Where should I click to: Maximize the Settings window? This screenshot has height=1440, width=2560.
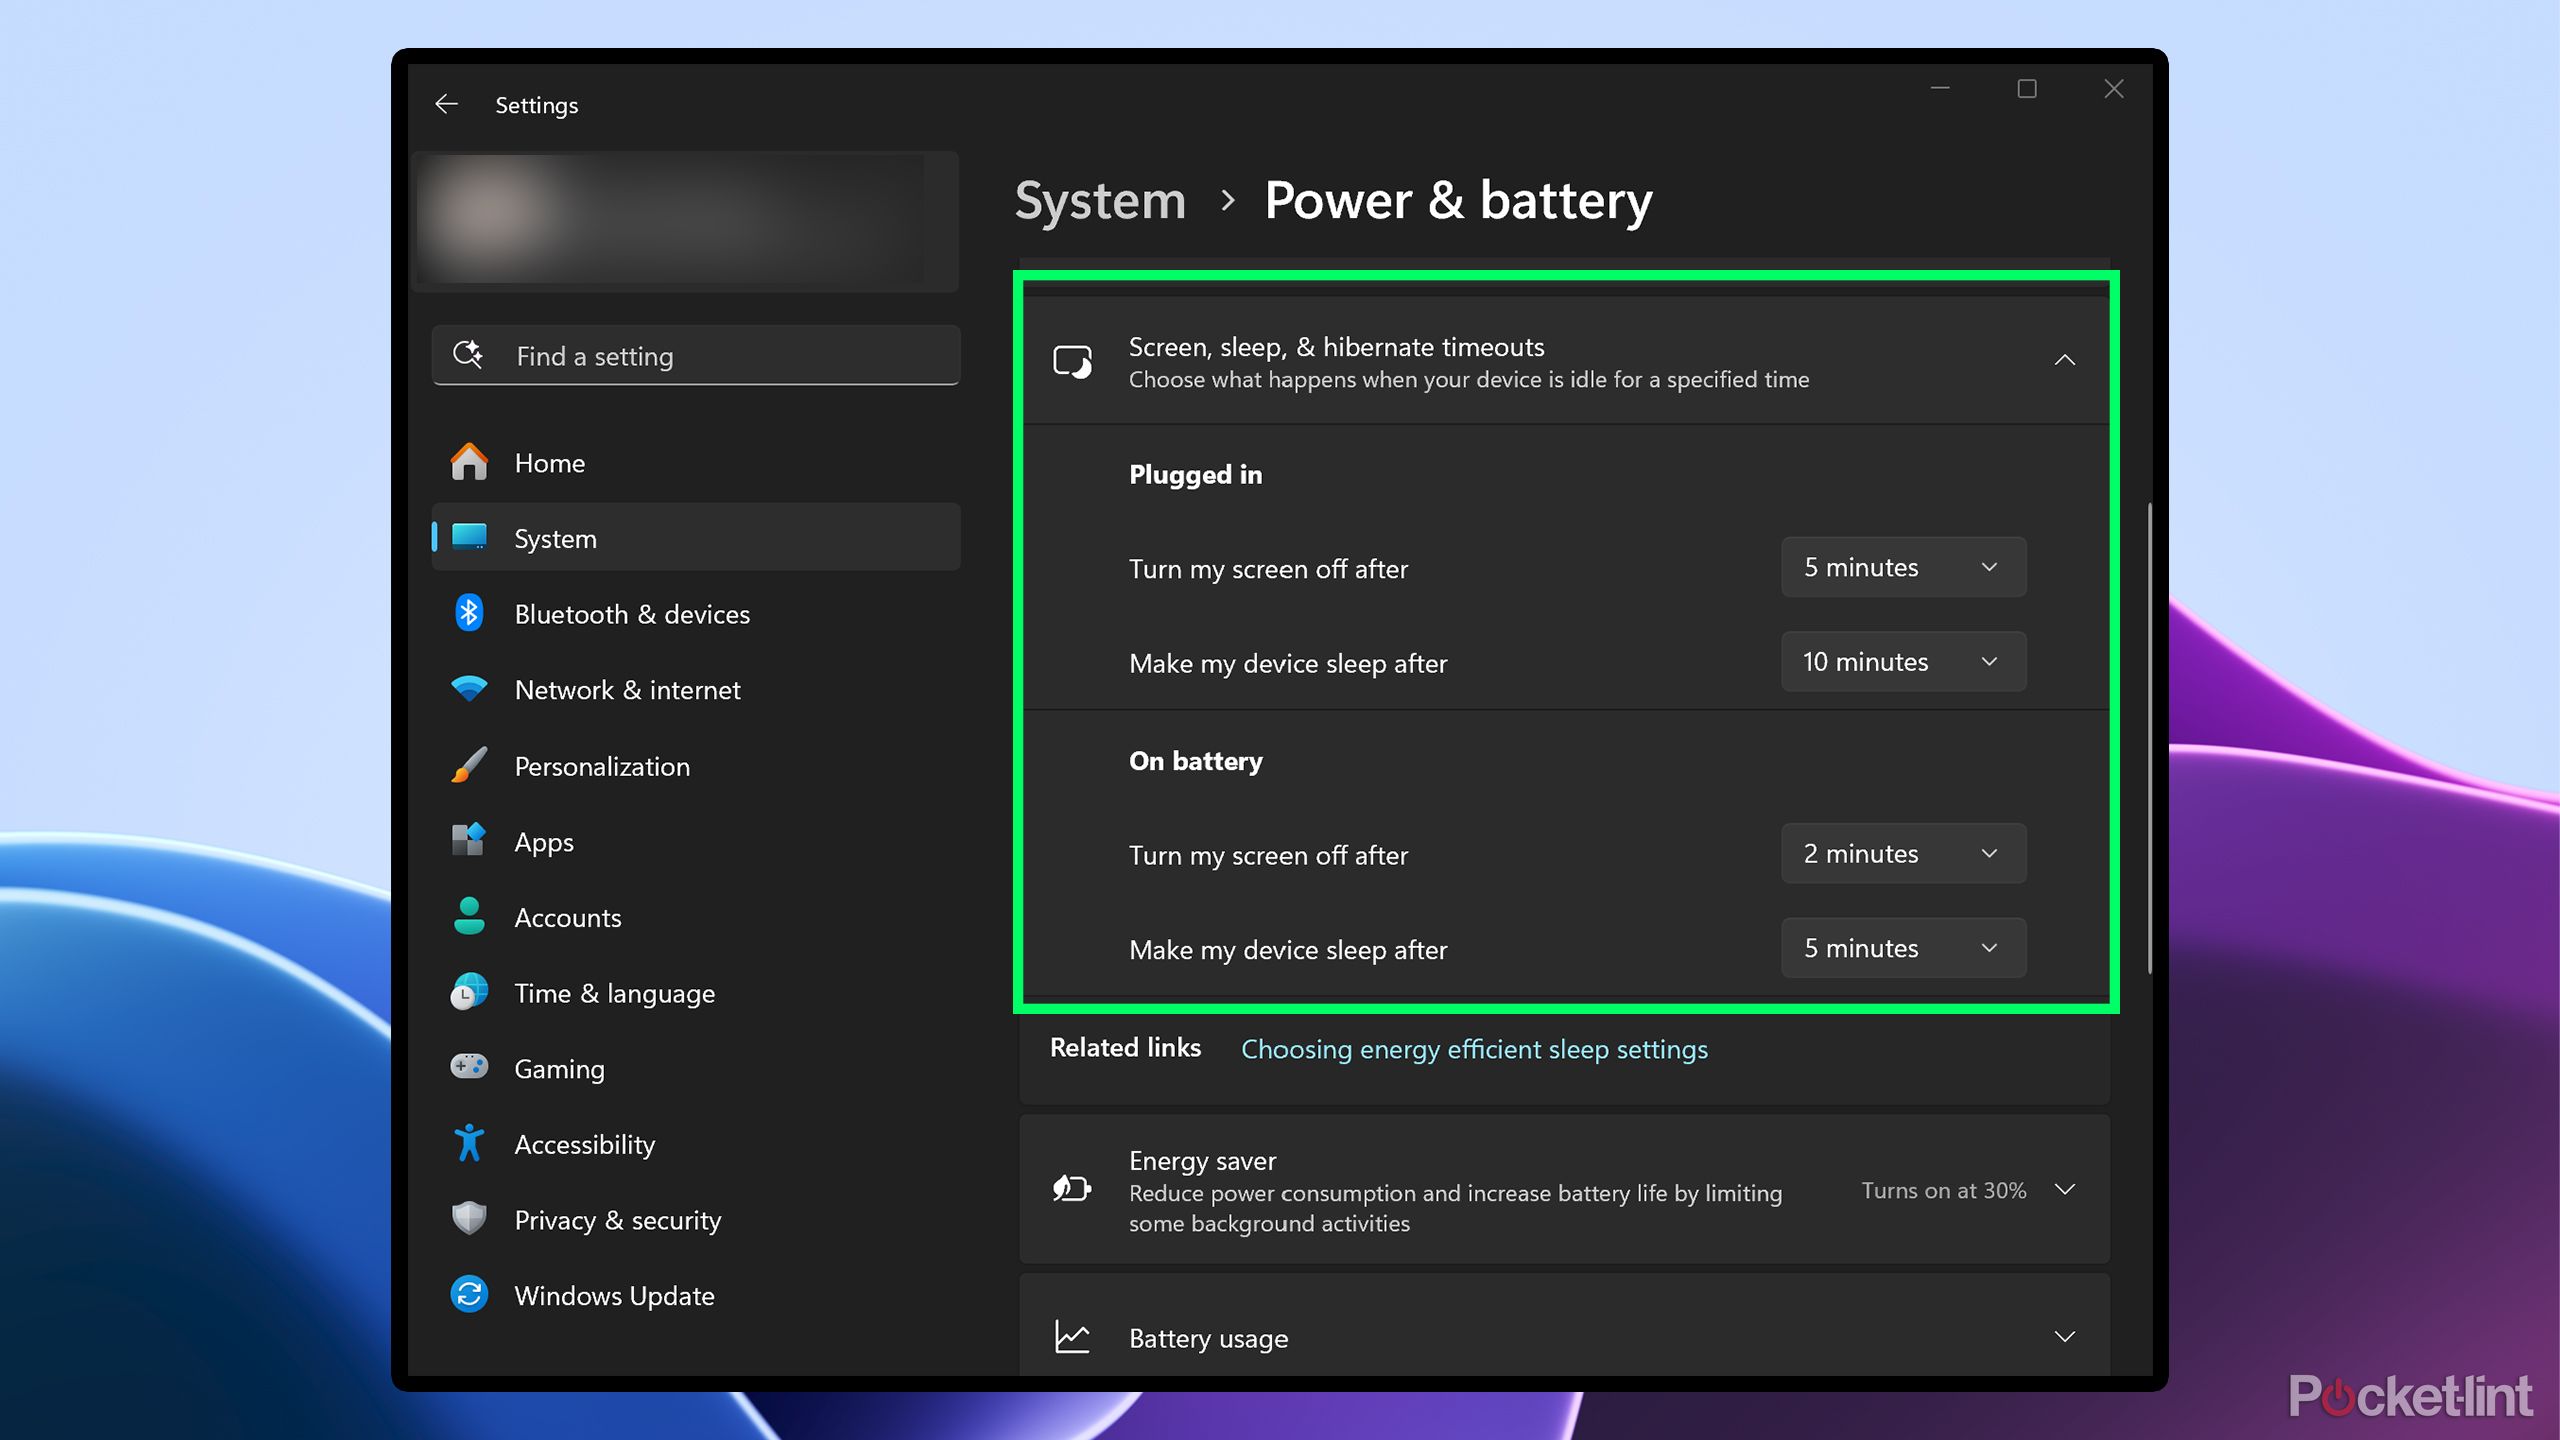coord(2027,89)
